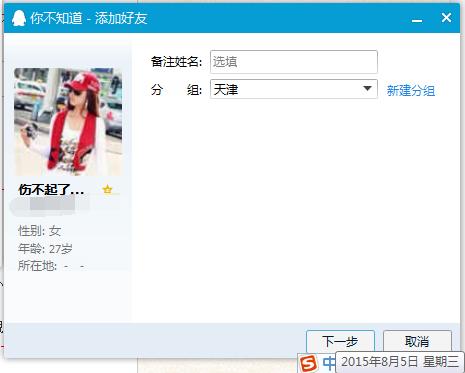
Task: Click the 取消 button
Action: pyautogui.click(x=417, y=341)
